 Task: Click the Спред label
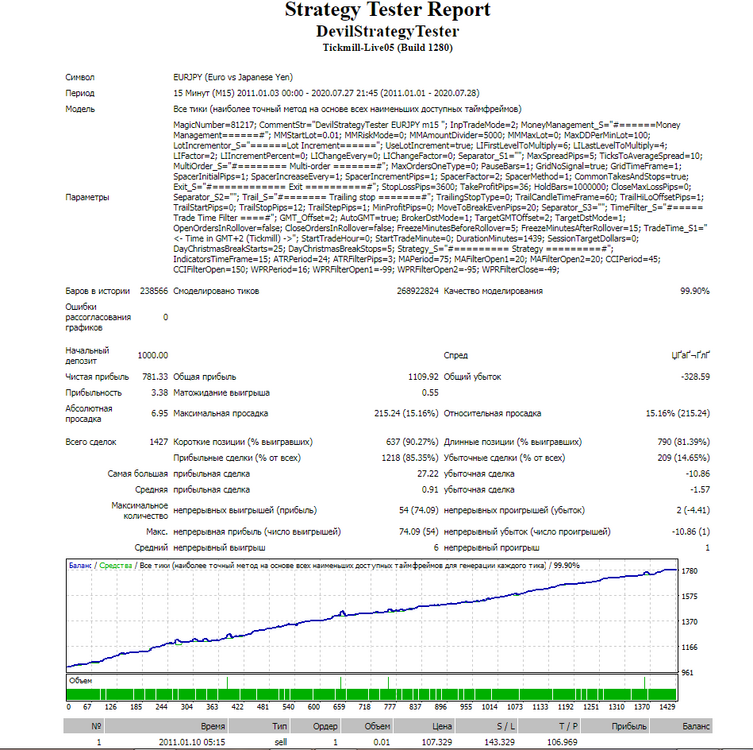click(456, 355)
